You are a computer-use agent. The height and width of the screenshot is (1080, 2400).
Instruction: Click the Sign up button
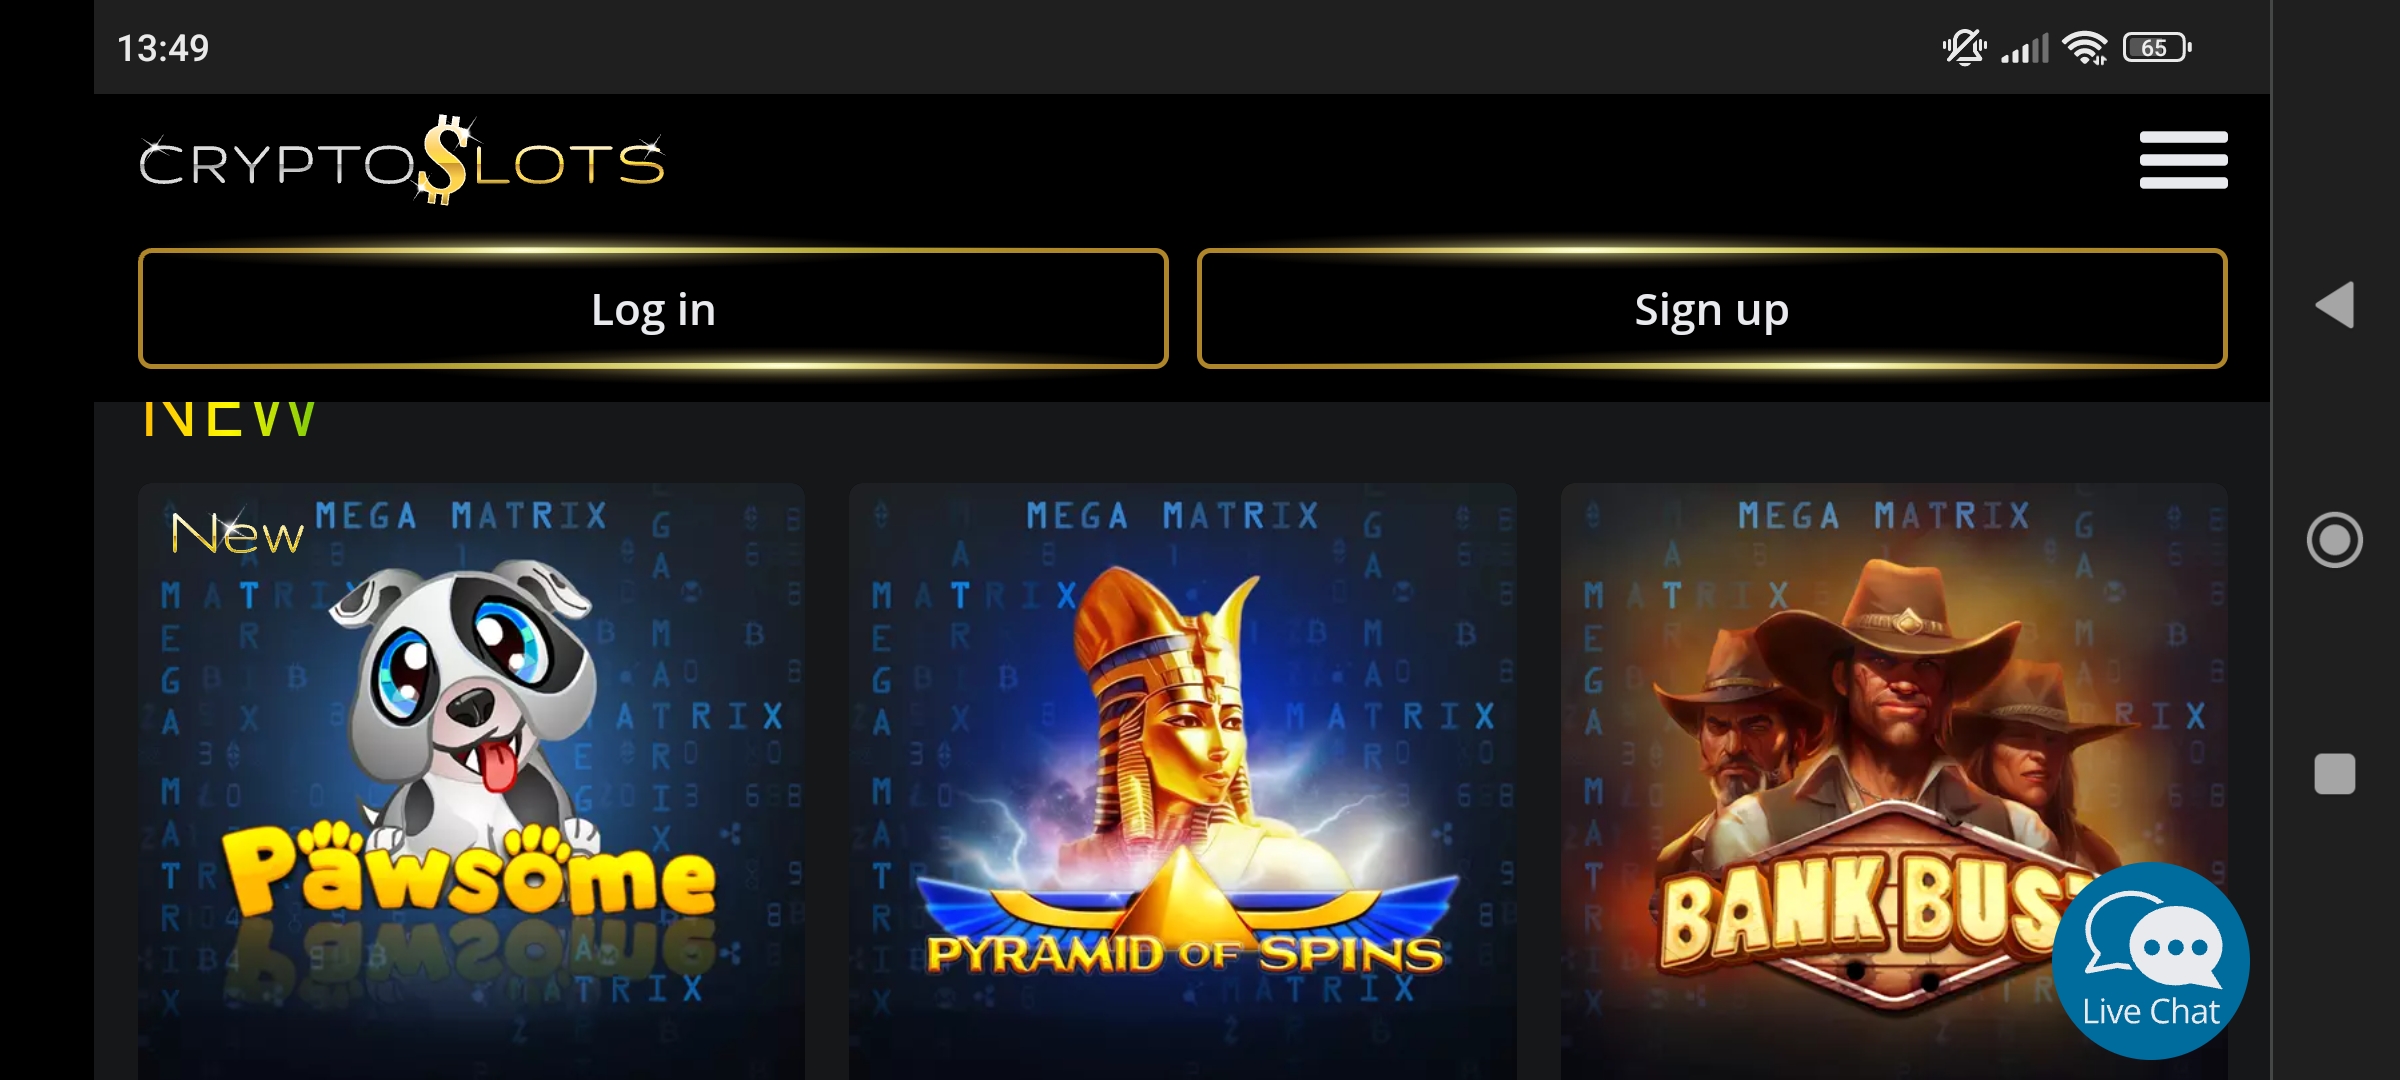(1712, 308)
